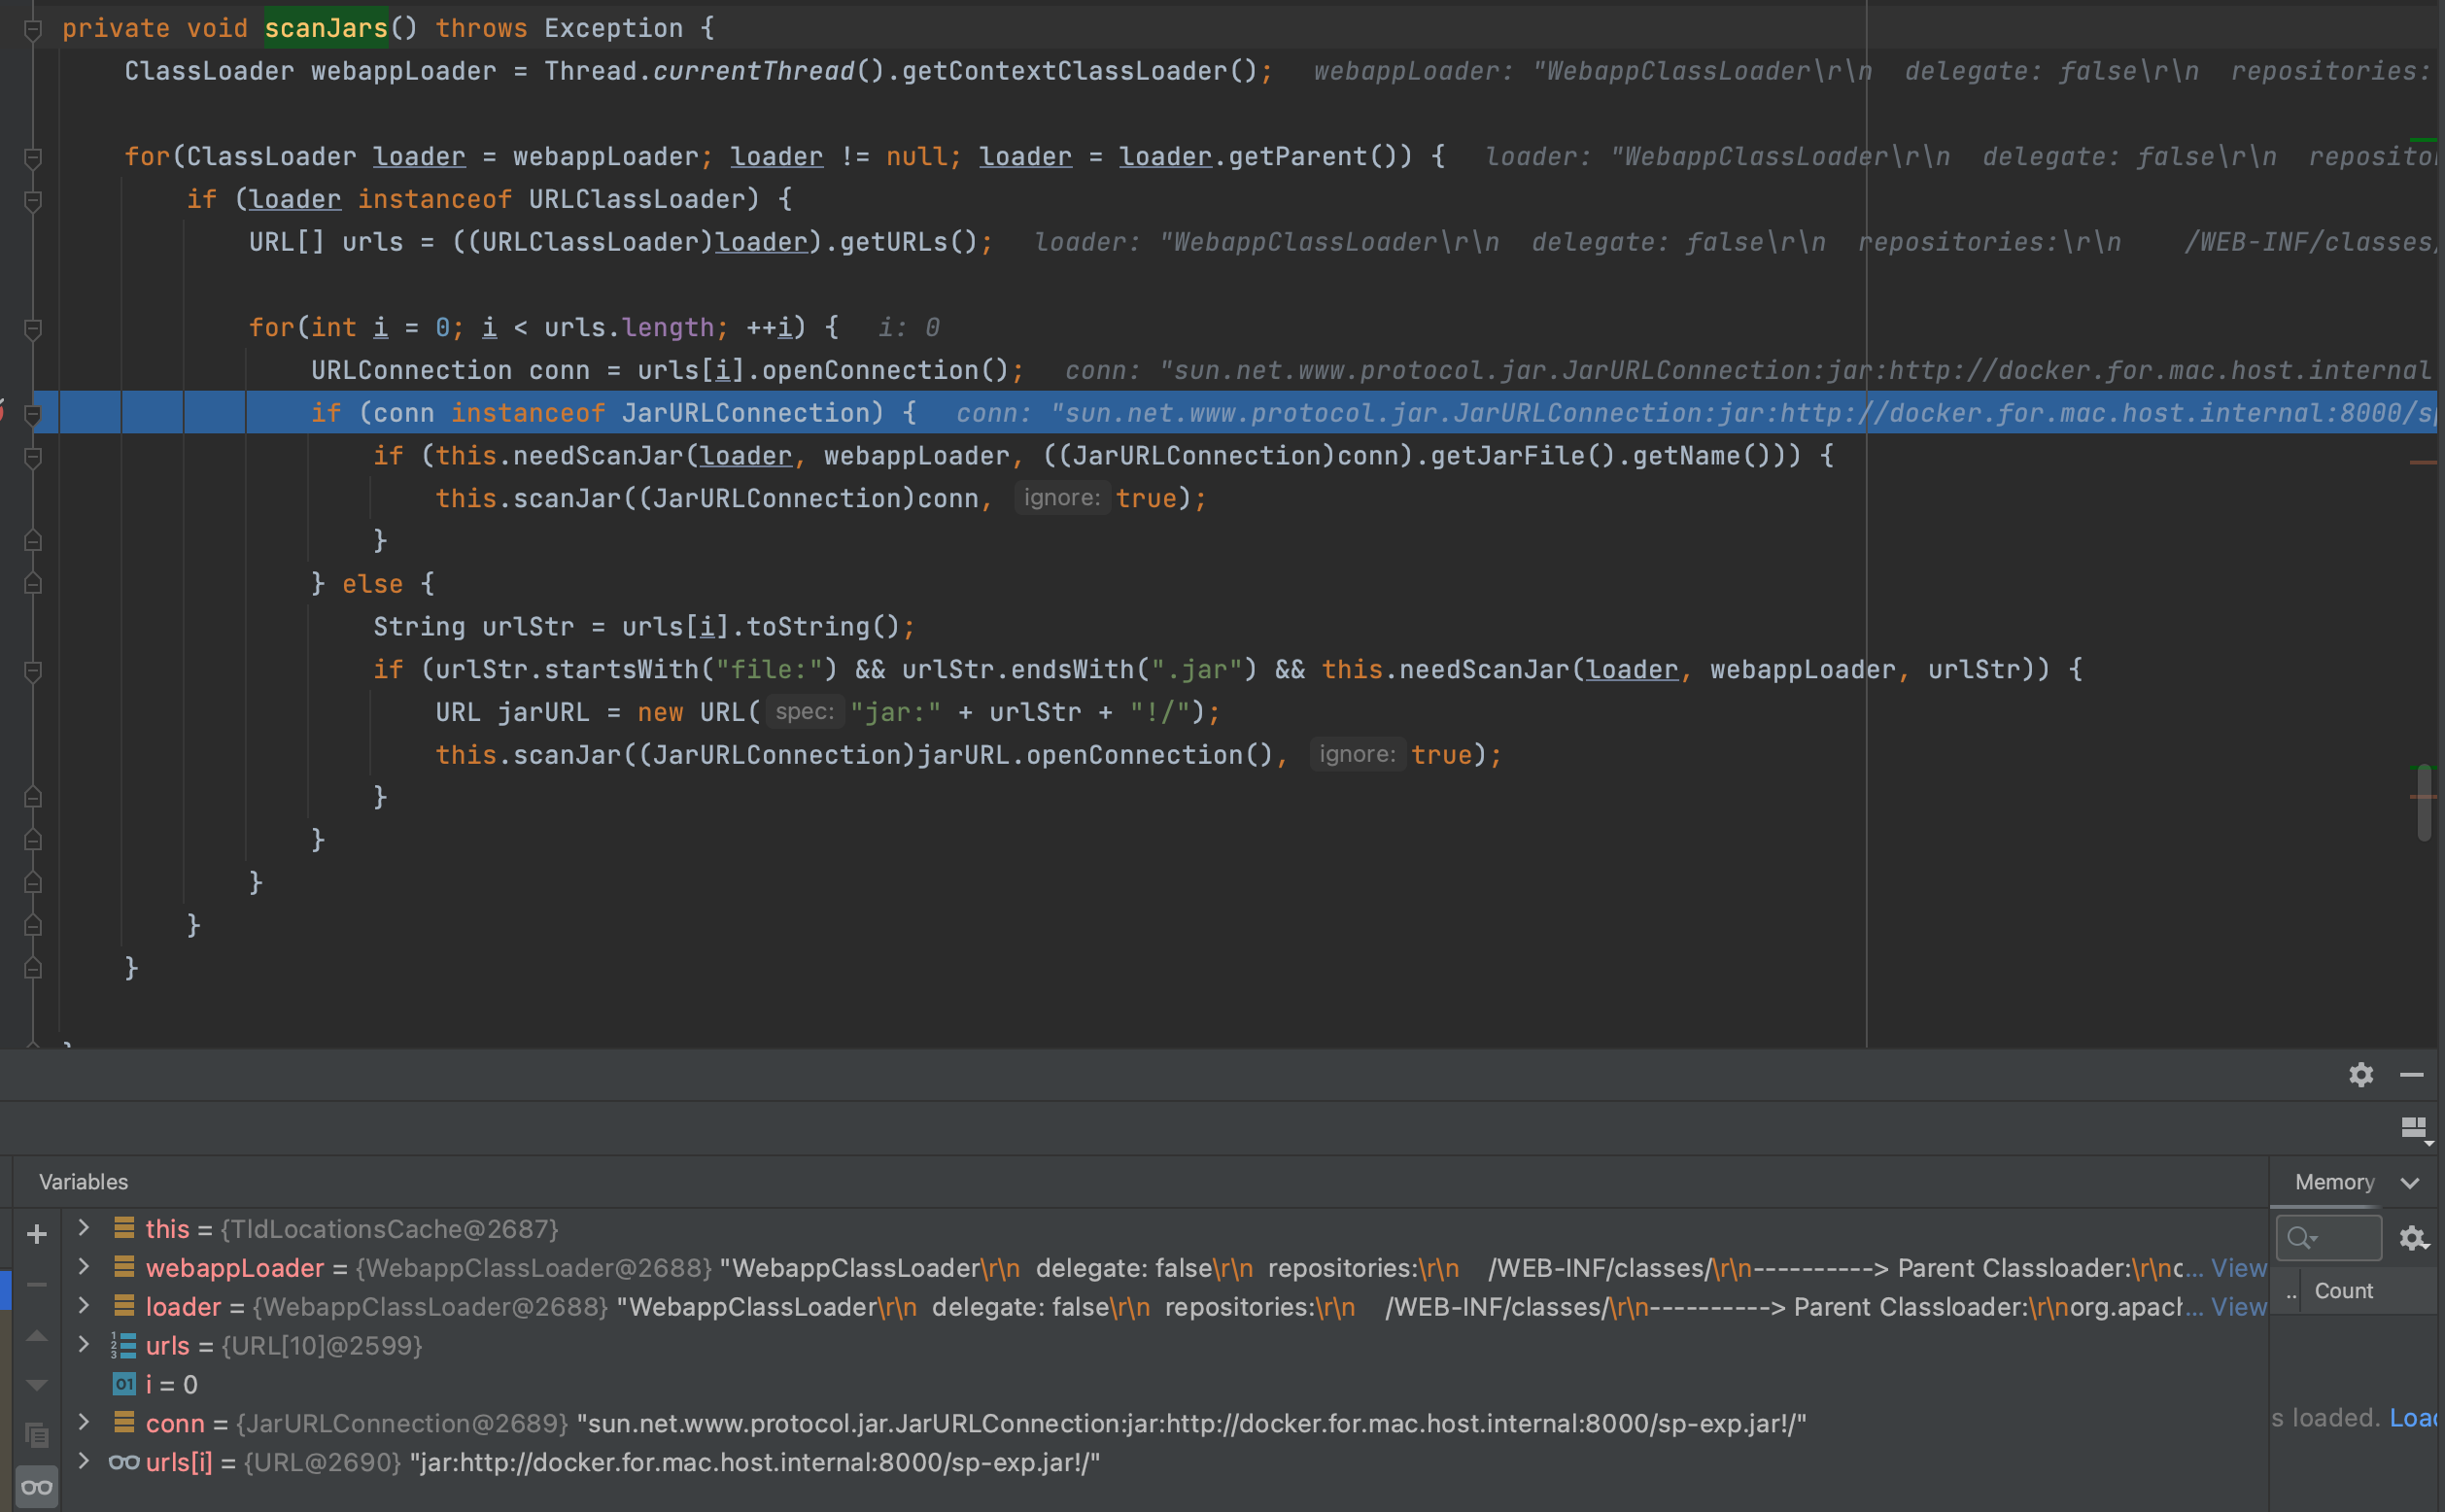The image size is (2445, 1512).
Task: Select the Variables panel tab
Action: (x=84, y=1182)
